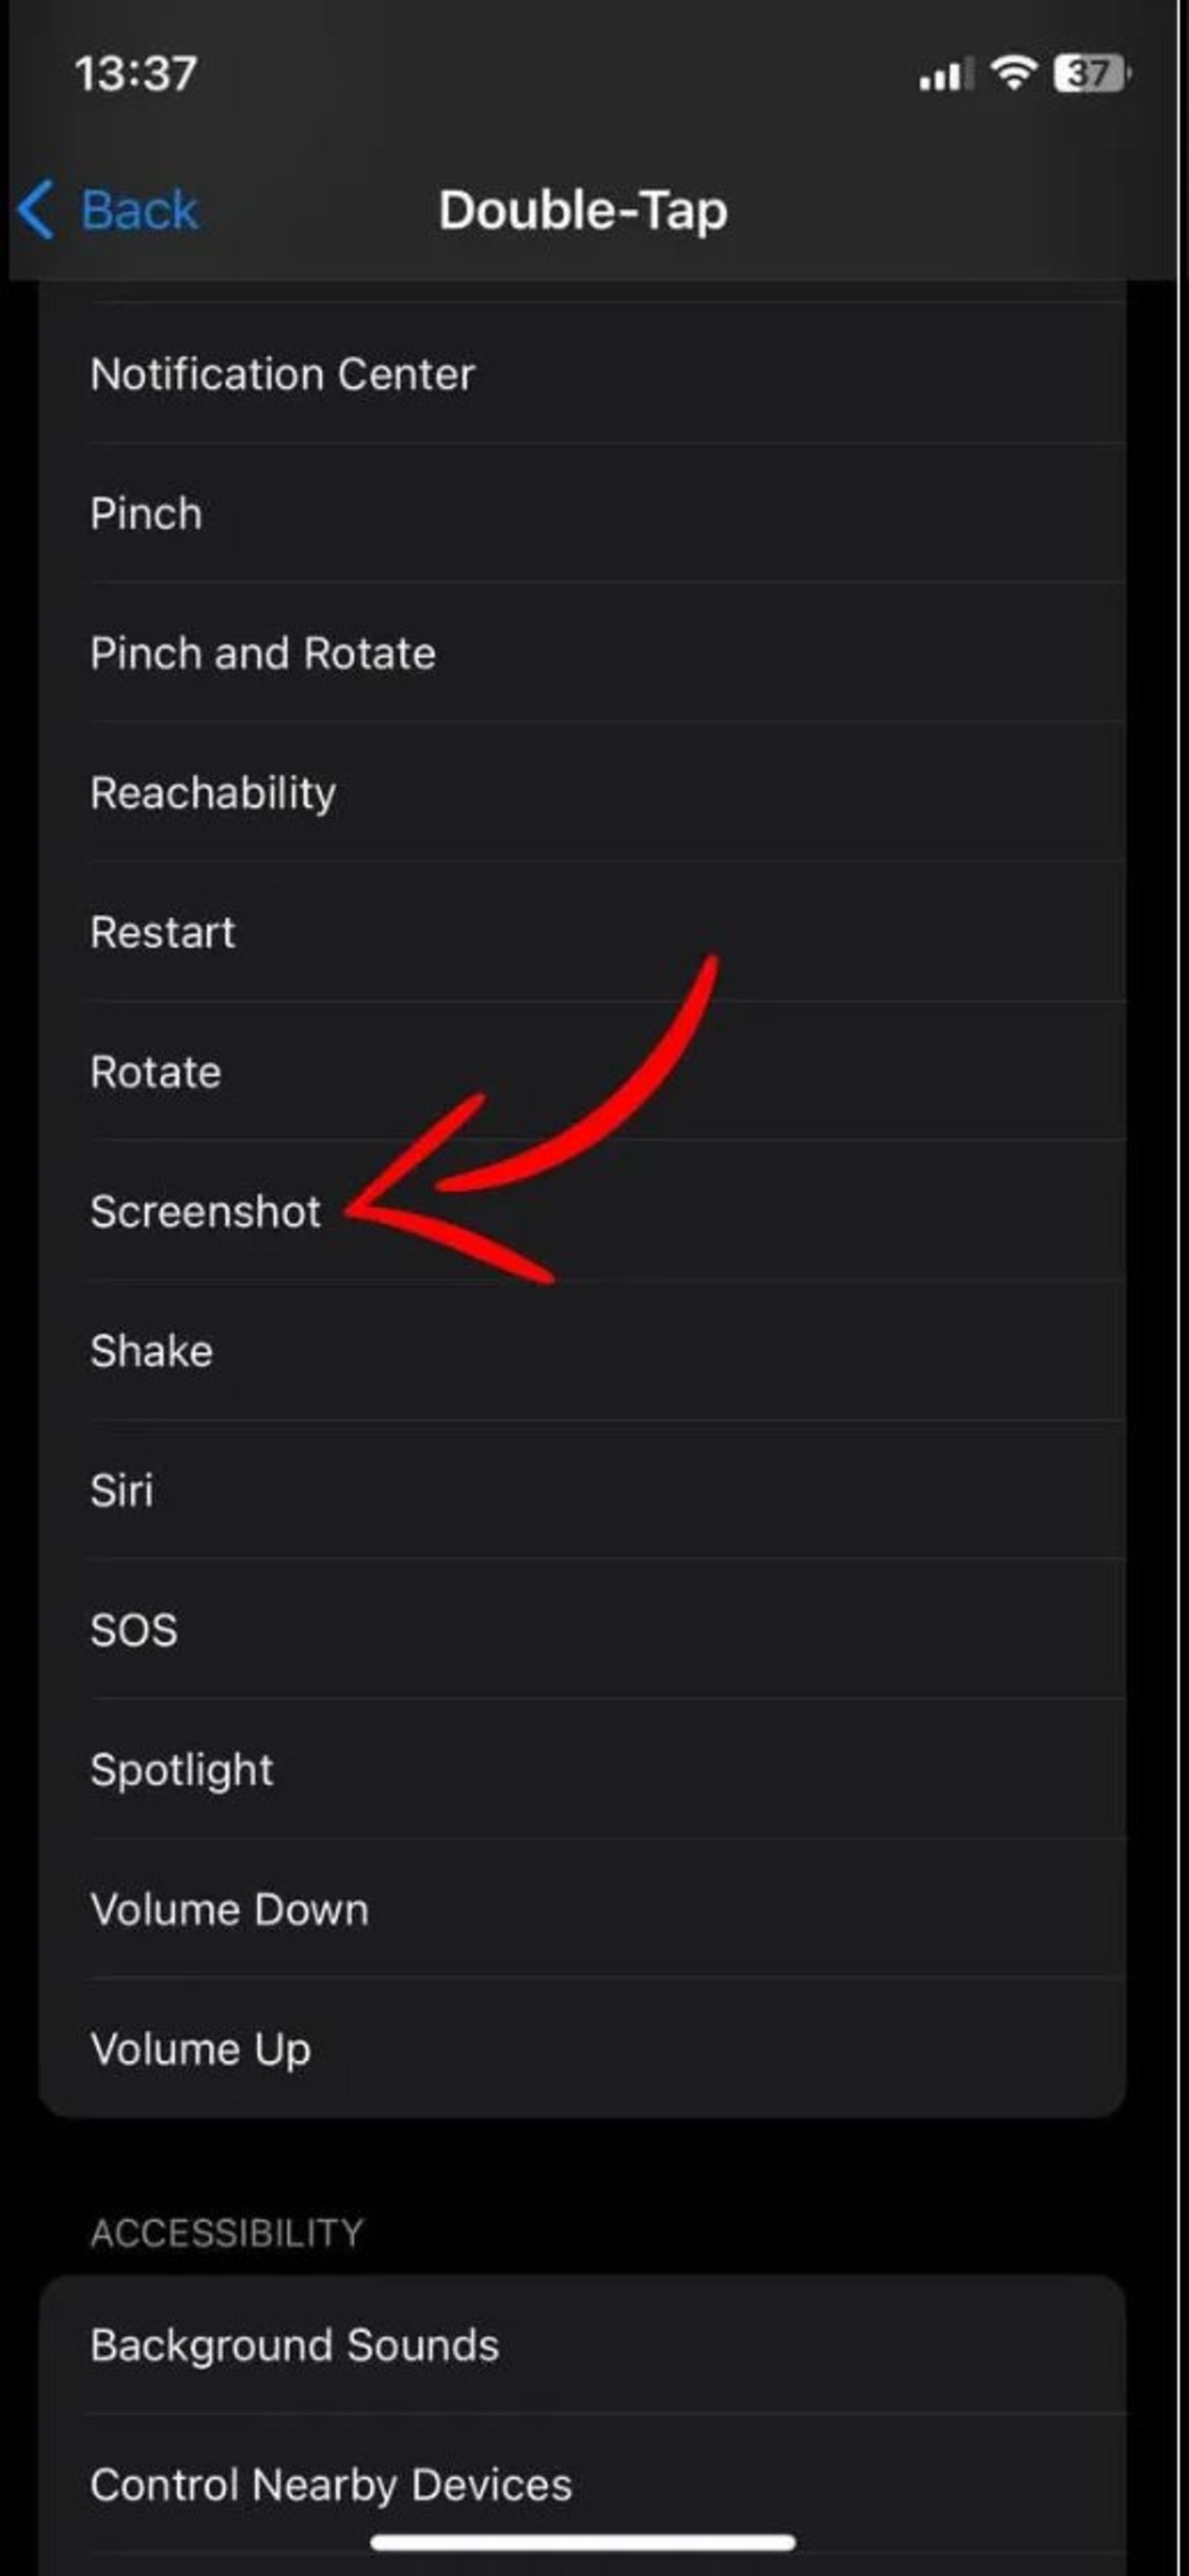The image size is (1189, 2576).
Task: Choose the Shake action
Action: pyautogui.click(x=151, y=1351)
